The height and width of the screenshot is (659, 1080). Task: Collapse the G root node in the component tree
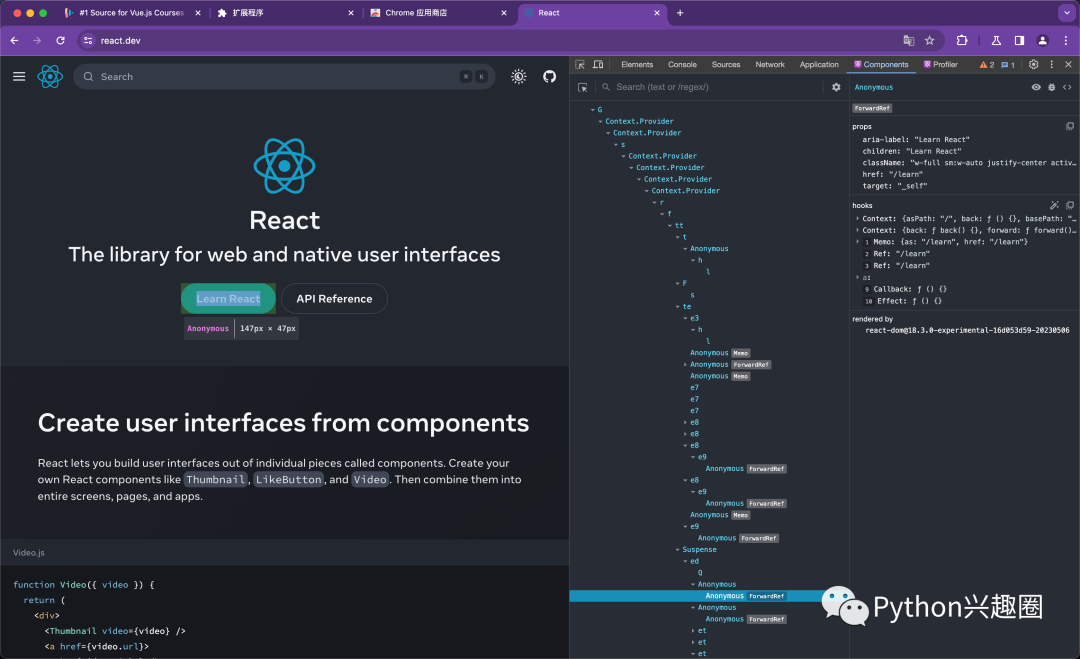point(592,109)
